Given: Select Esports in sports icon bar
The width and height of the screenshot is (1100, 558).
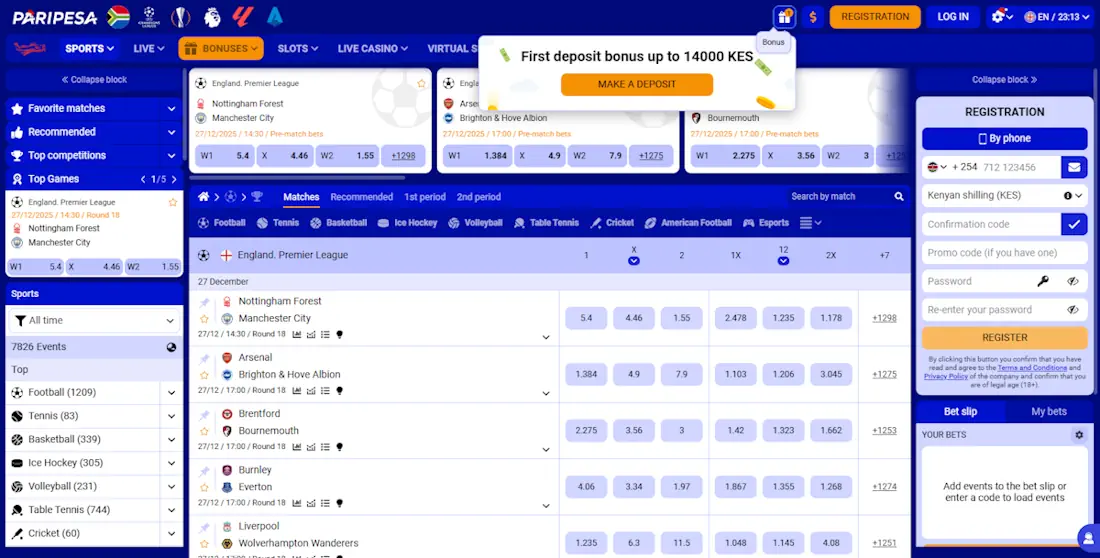Looking at the screenshot, I should click(x=766, y=222).
